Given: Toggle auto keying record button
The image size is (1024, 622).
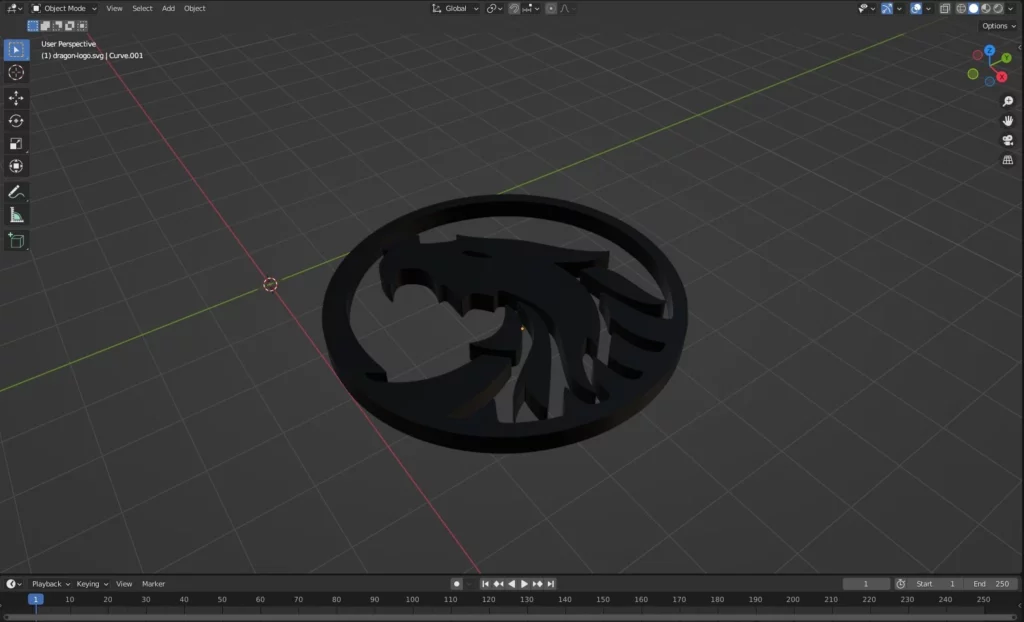Looking at the screenshot, I should 456,584.
